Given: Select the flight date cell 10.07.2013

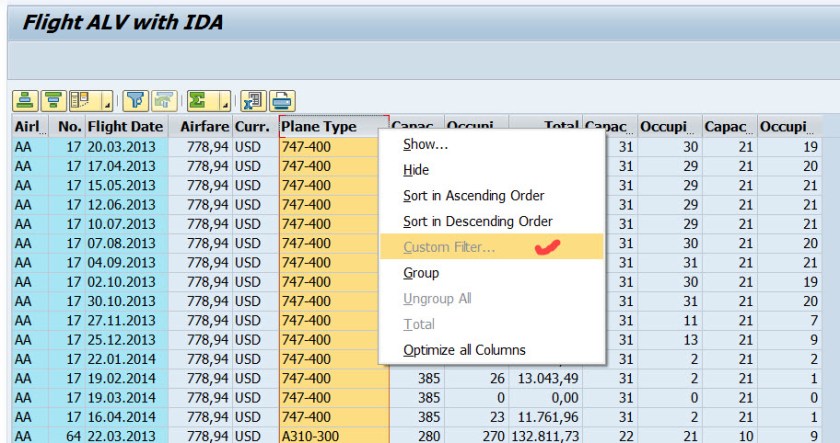Looking at the screenshot, I should coord(127,224).
